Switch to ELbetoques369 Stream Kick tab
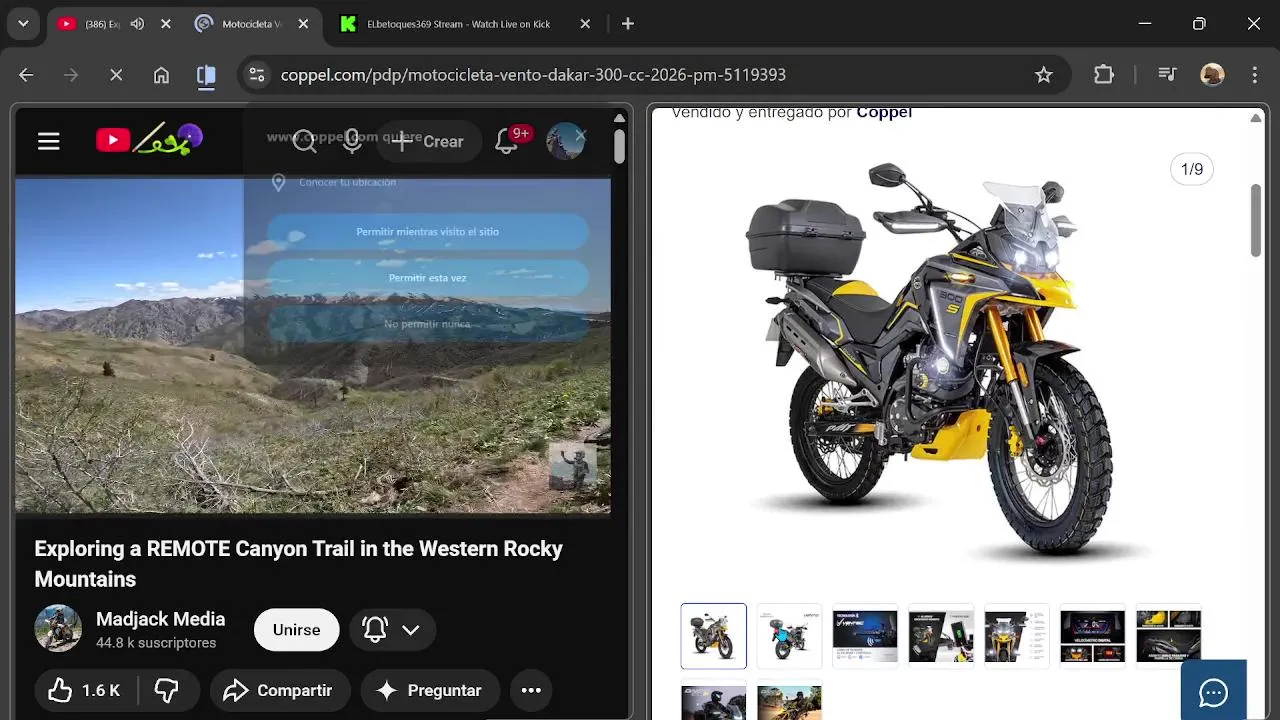The height and width of the screenshot is (720, 1280). click(x=458, y=24)
